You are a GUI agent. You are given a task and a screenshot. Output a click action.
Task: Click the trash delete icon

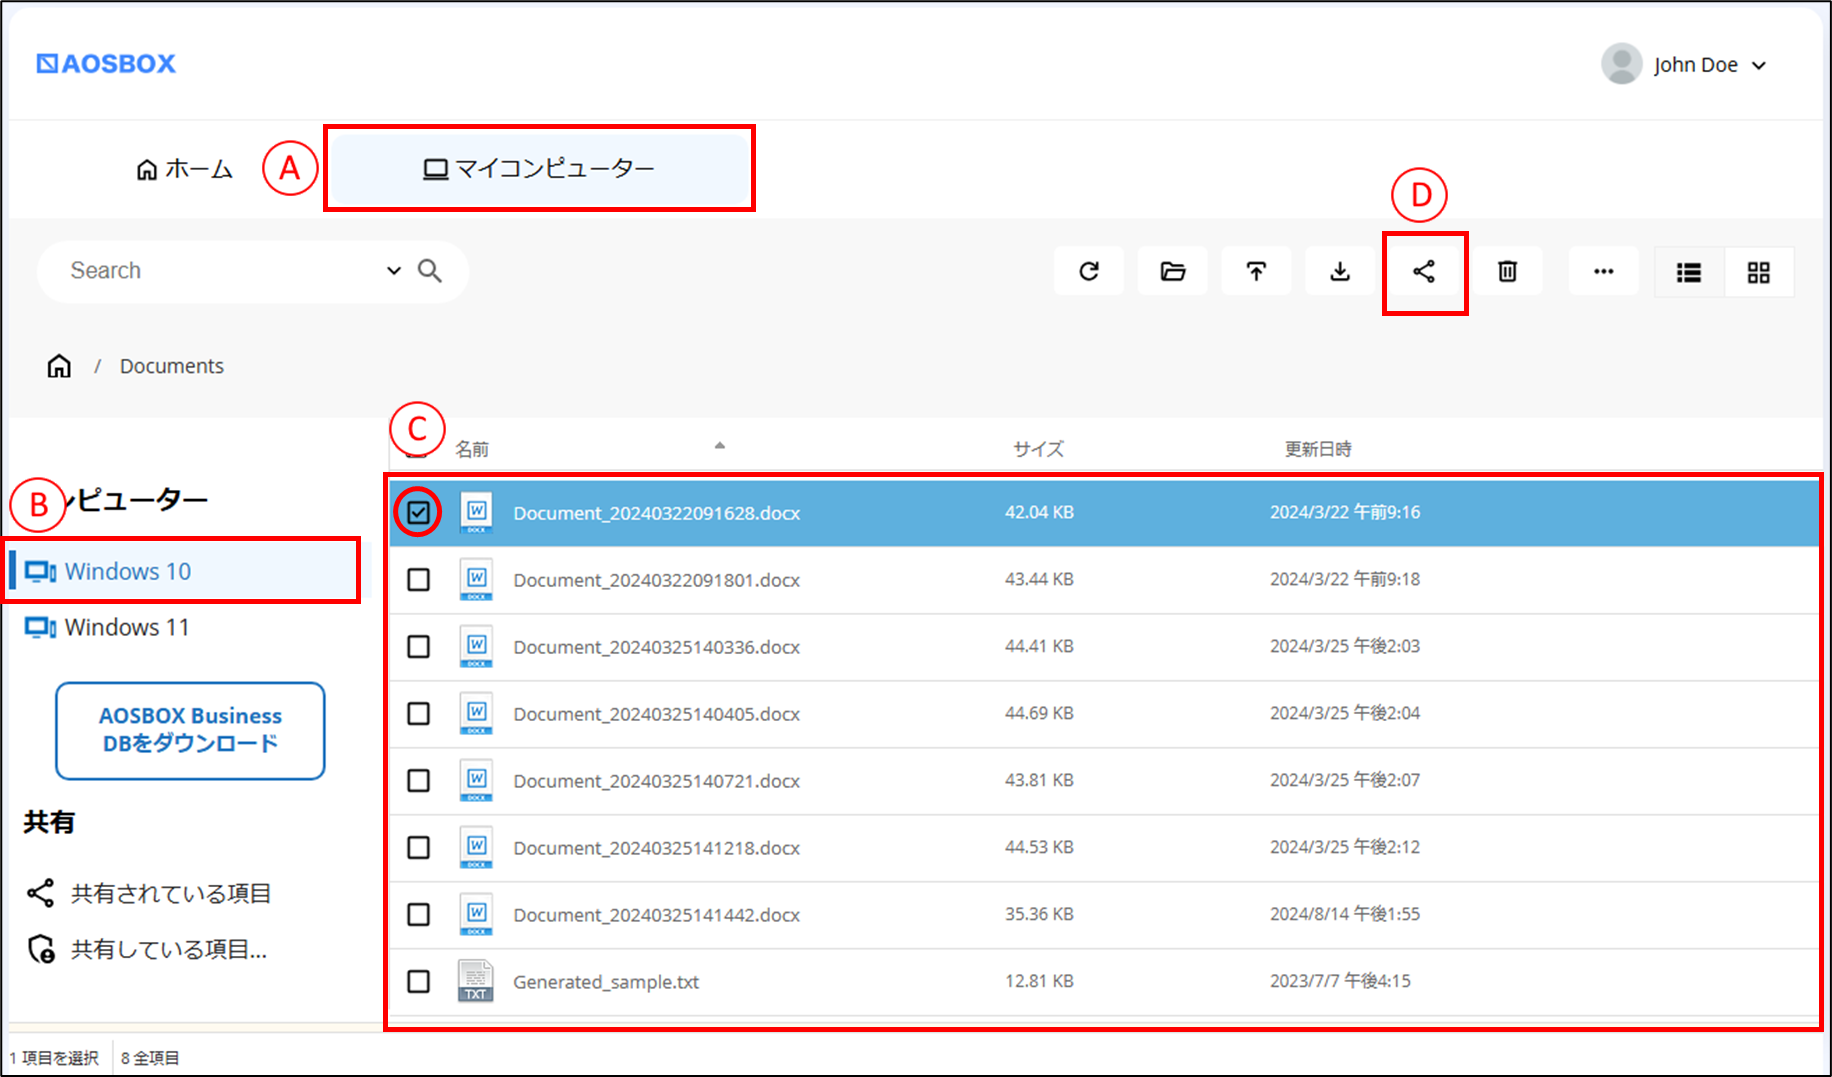(x=1507, y=271)
